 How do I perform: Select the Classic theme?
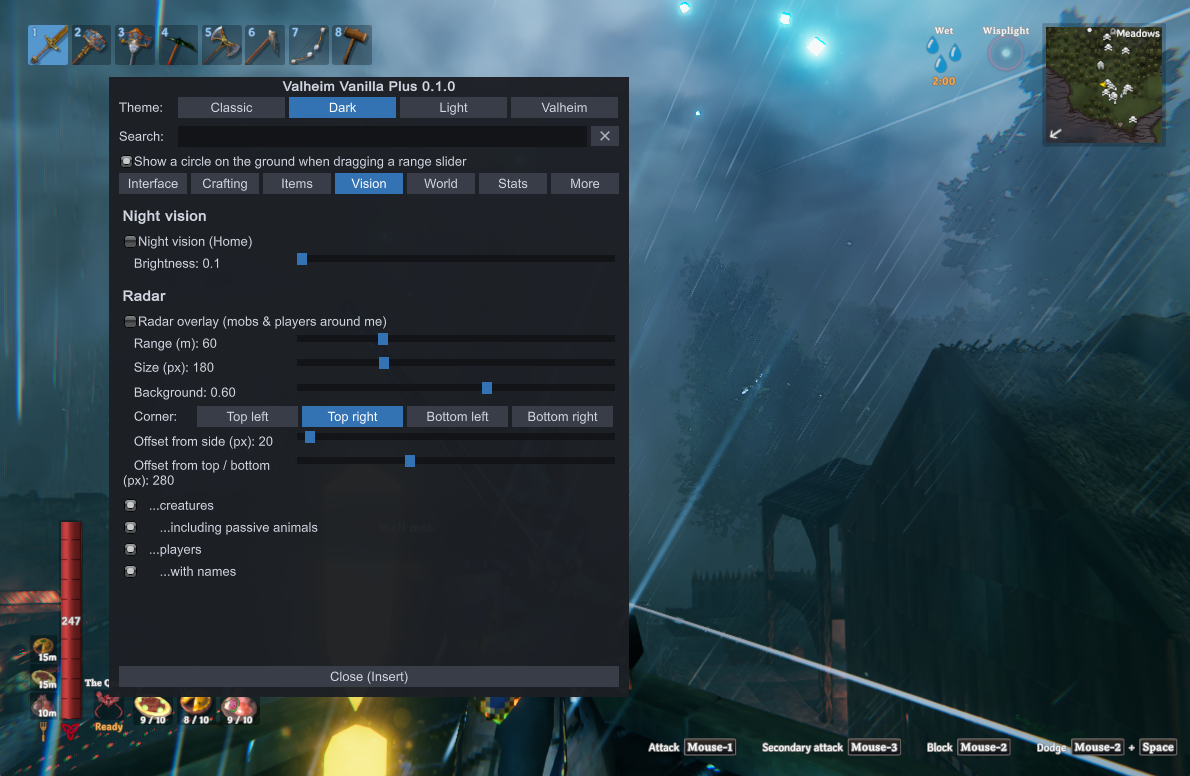coord(231,108)
